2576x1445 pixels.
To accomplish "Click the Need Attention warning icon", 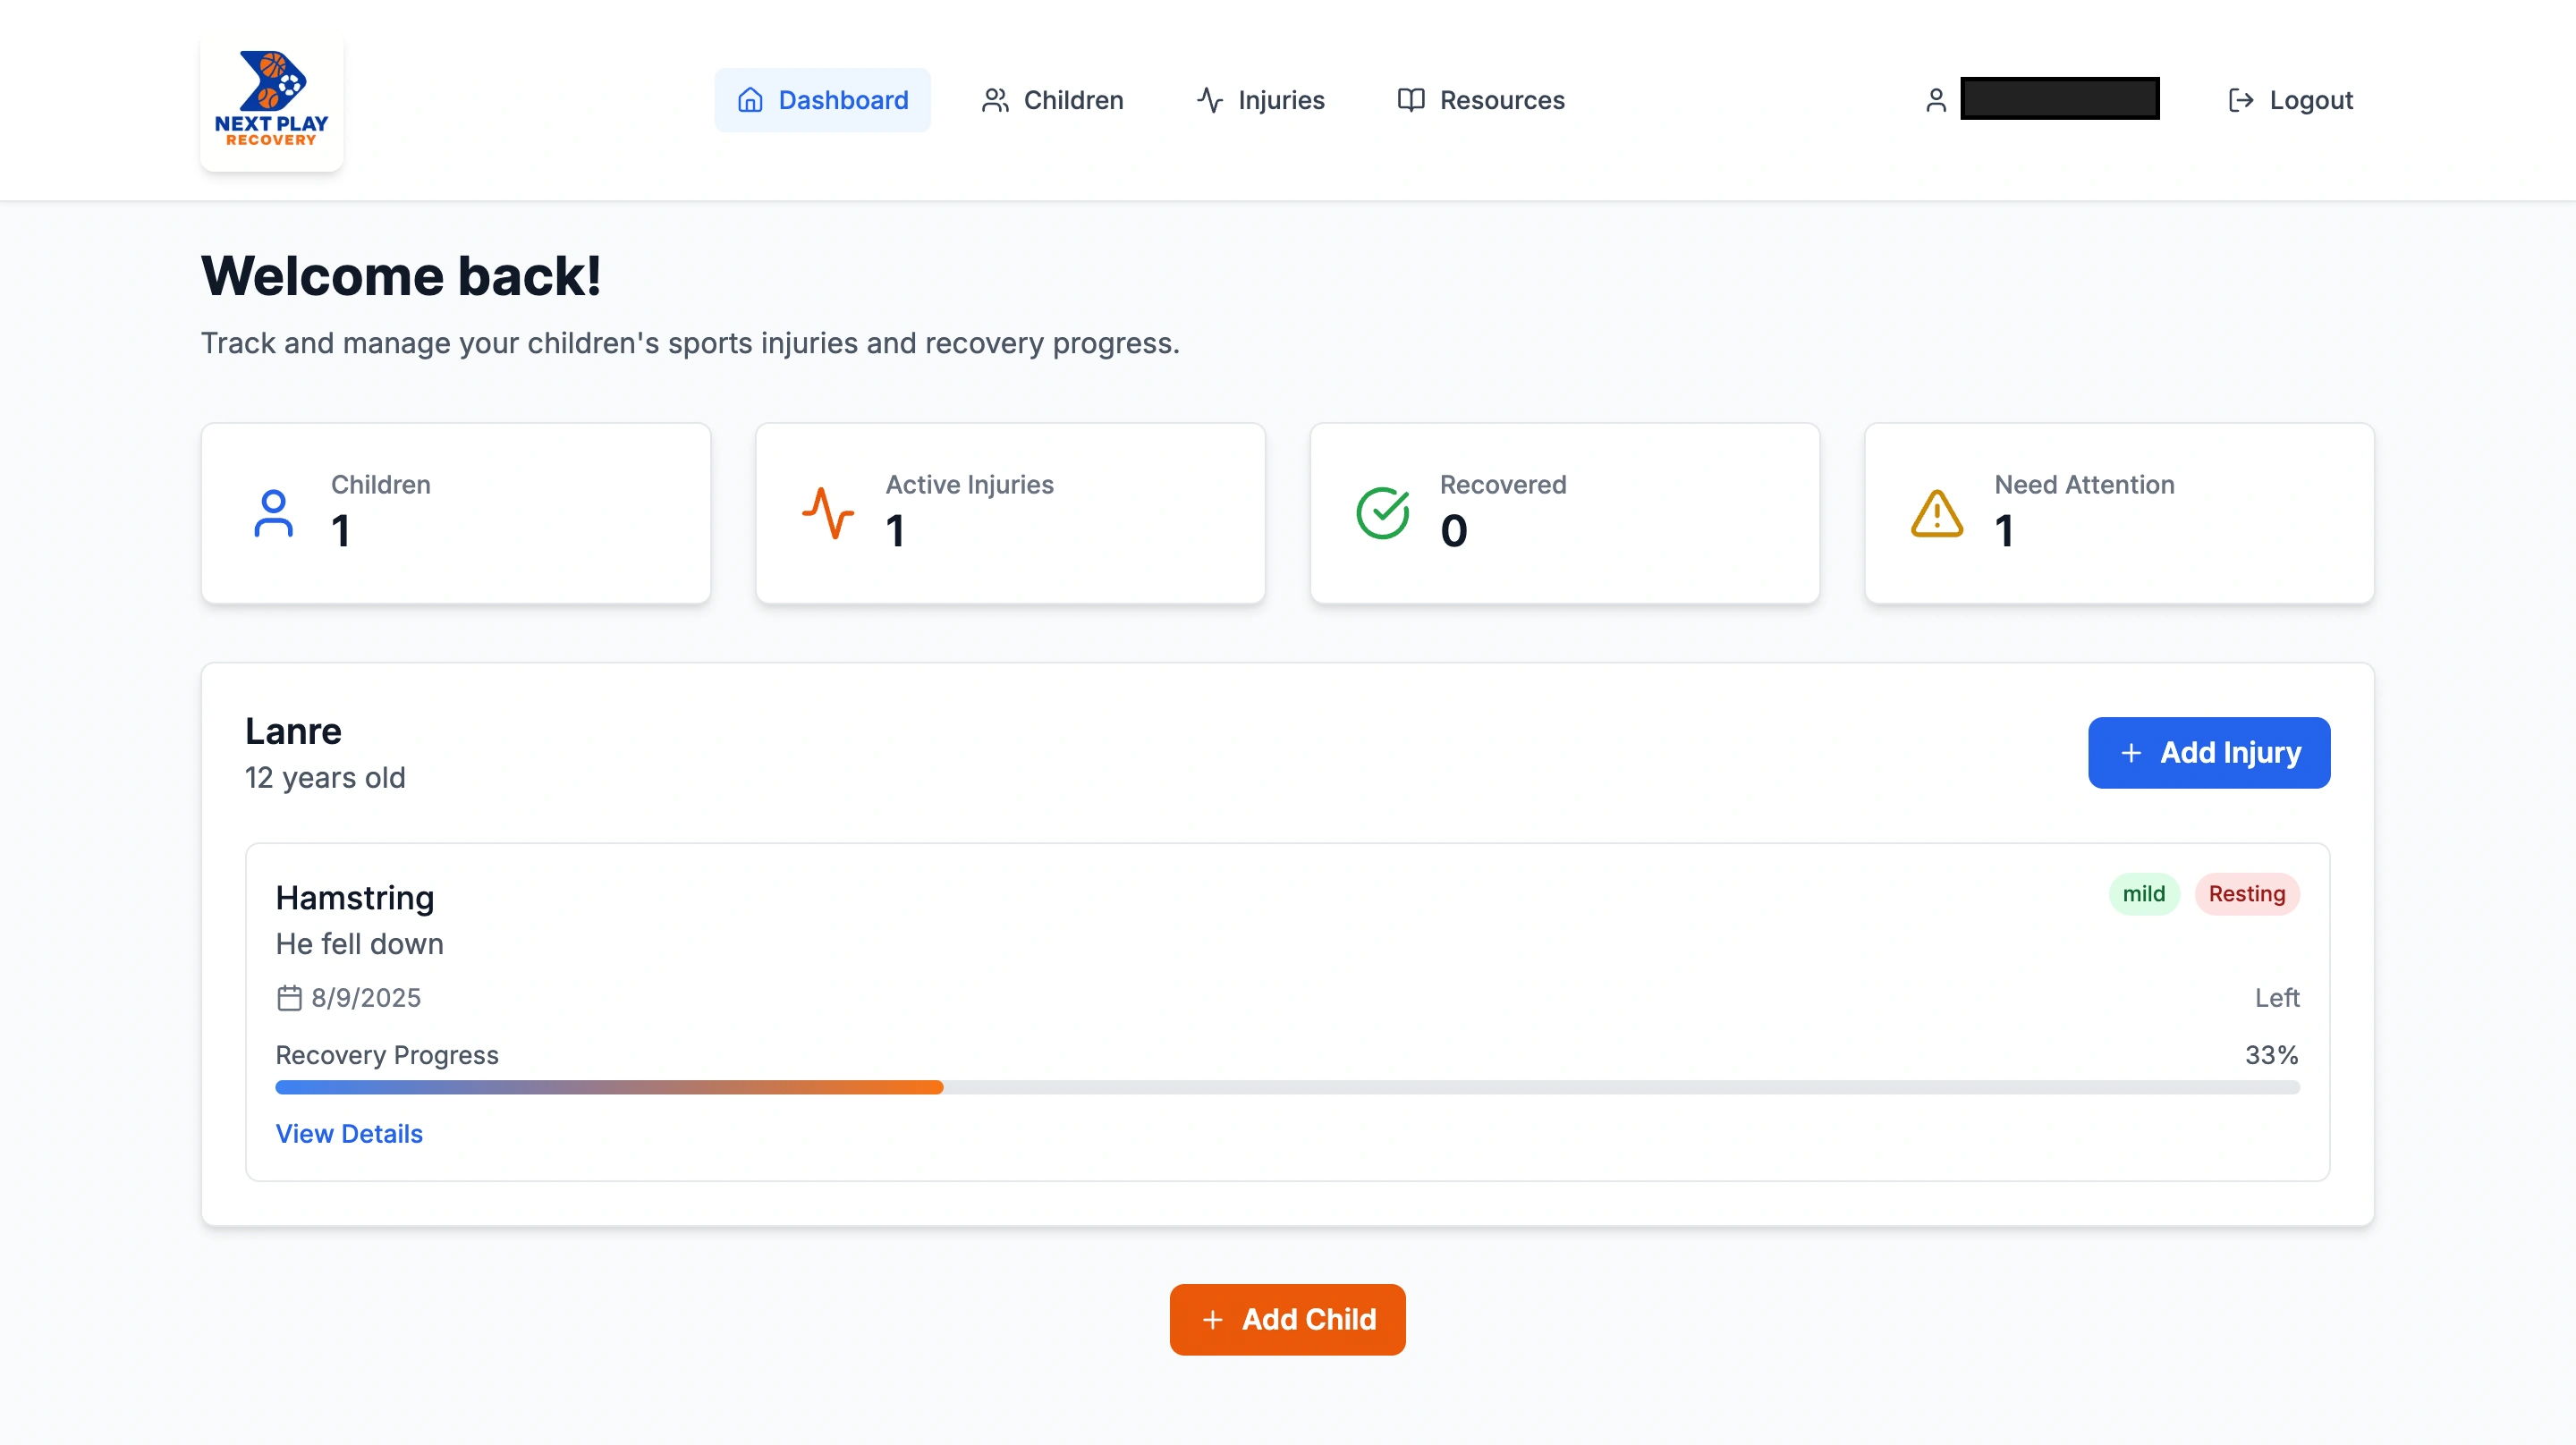I will [1937, 513].
